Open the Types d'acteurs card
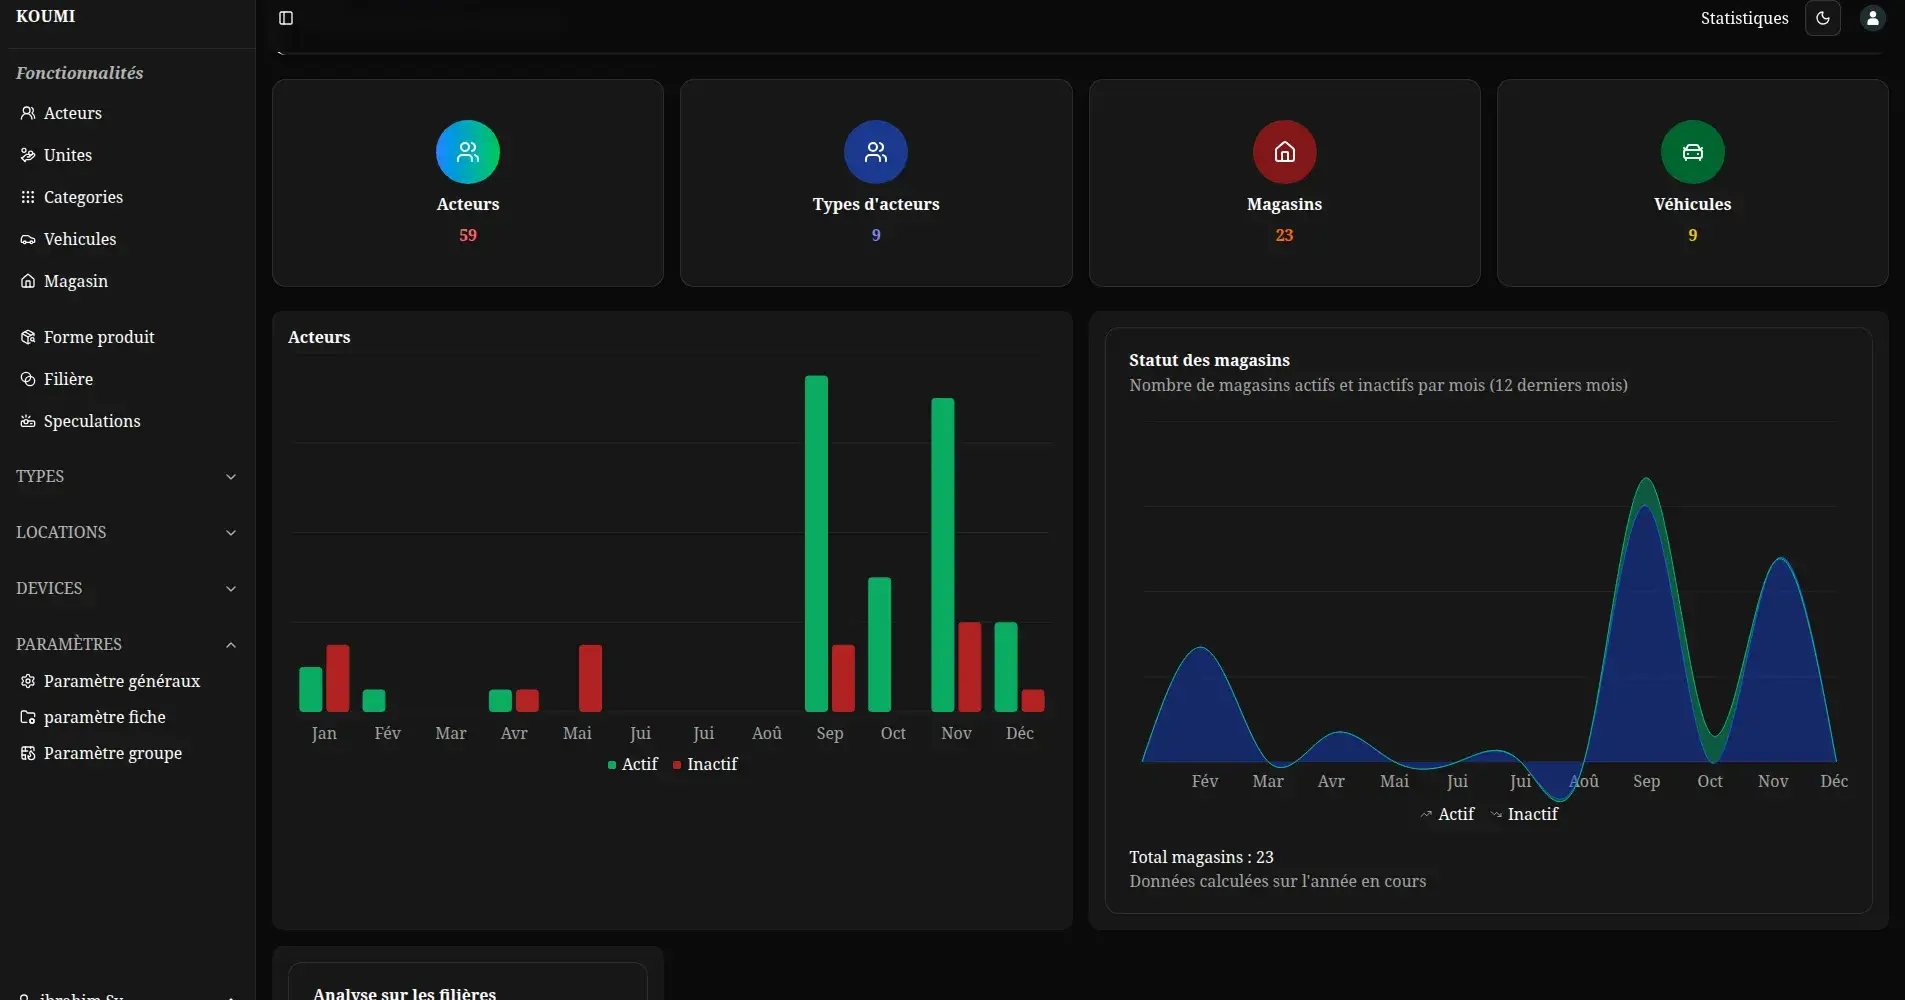Screen dimensions: 1905x1000 [875, 183]
